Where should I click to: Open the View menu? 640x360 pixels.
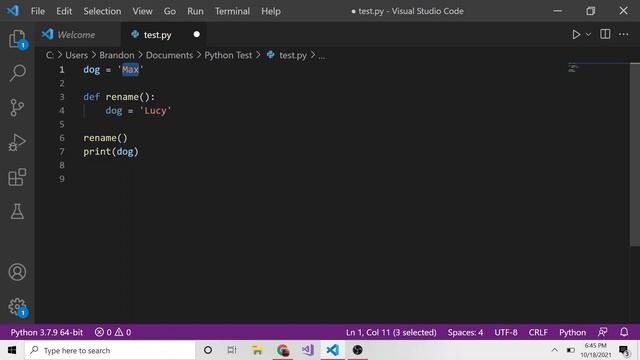coord(142,11)
